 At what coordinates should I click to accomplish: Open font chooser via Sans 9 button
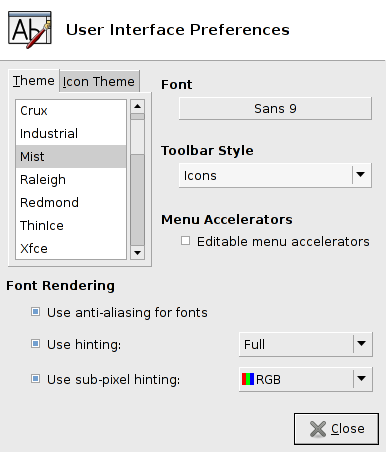tap(275, 109)
